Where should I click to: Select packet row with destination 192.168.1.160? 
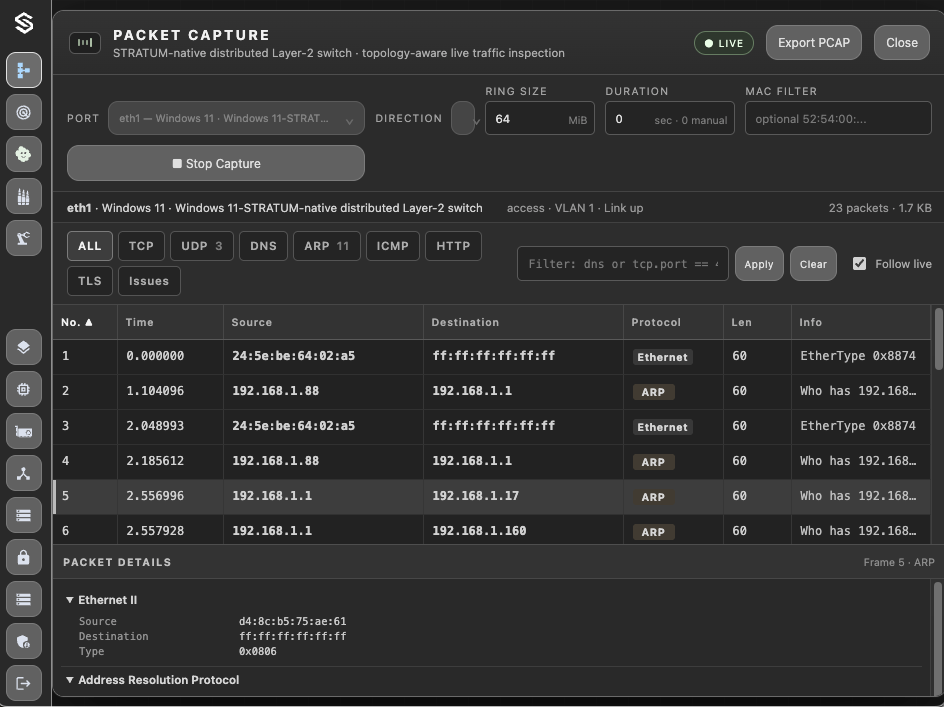(x=492, y=530)
